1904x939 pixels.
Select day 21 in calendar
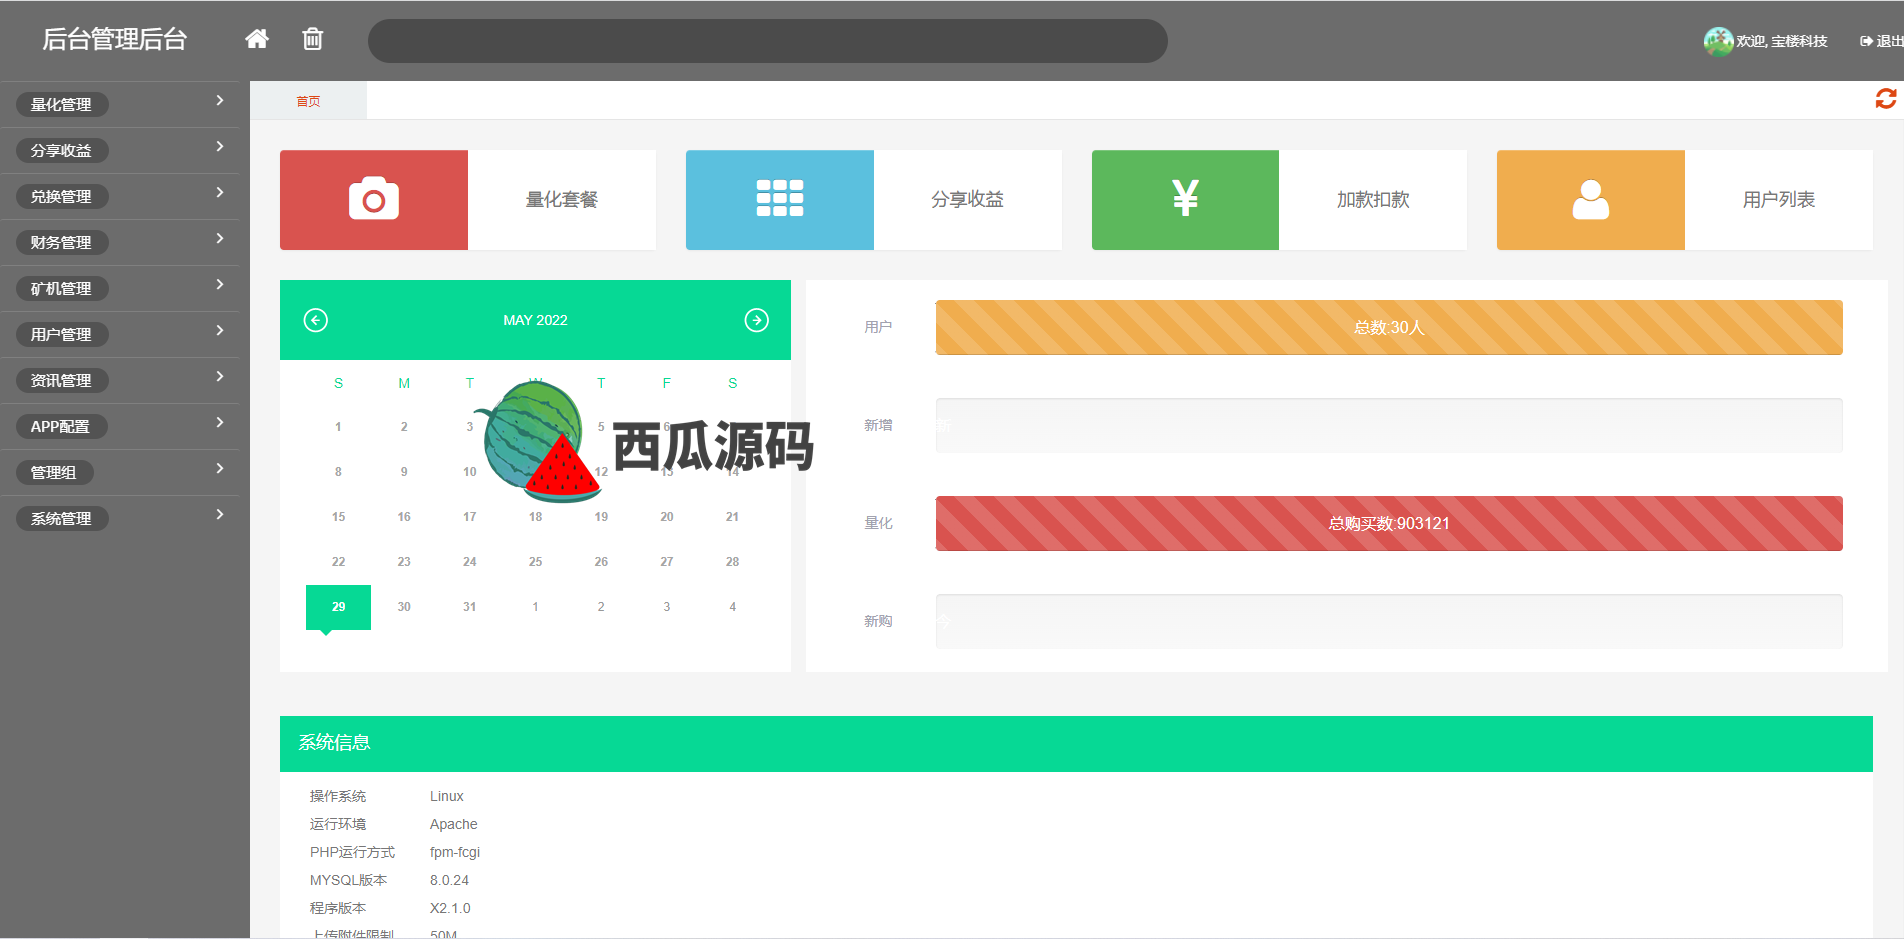(x=732, y=517)
